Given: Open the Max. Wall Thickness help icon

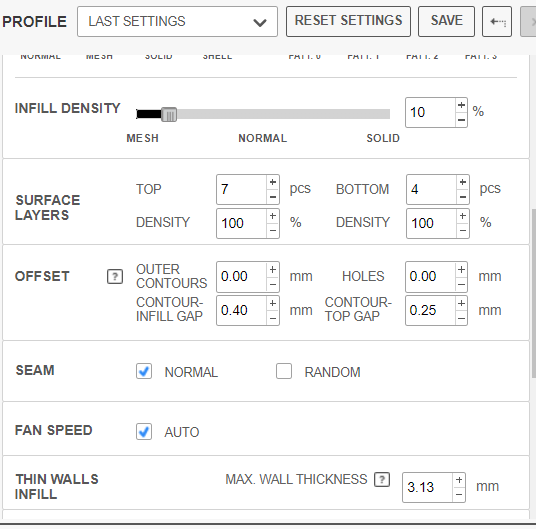Looking at the screenshot, I should tap(382, 479).
